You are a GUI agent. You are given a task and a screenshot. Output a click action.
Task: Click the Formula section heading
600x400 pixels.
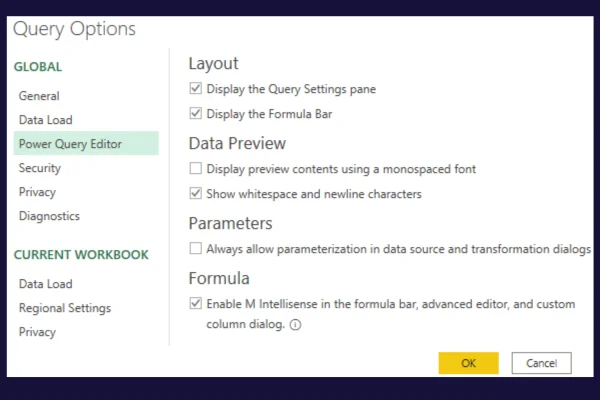click(219, 278)
